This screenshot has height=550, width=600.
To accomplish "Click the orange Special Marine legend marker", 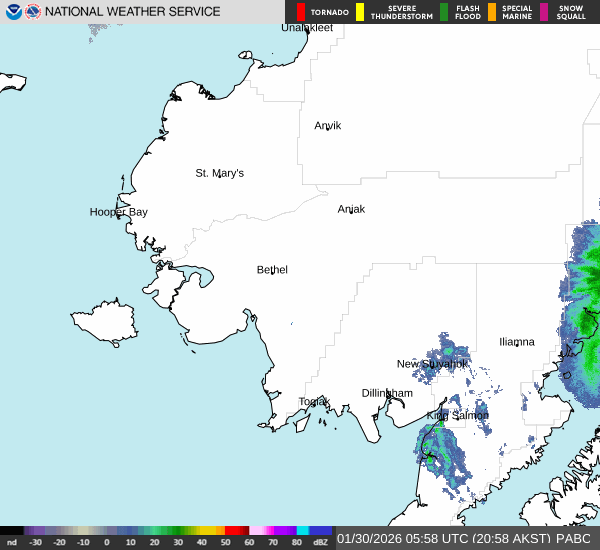I will click(492, 12).
